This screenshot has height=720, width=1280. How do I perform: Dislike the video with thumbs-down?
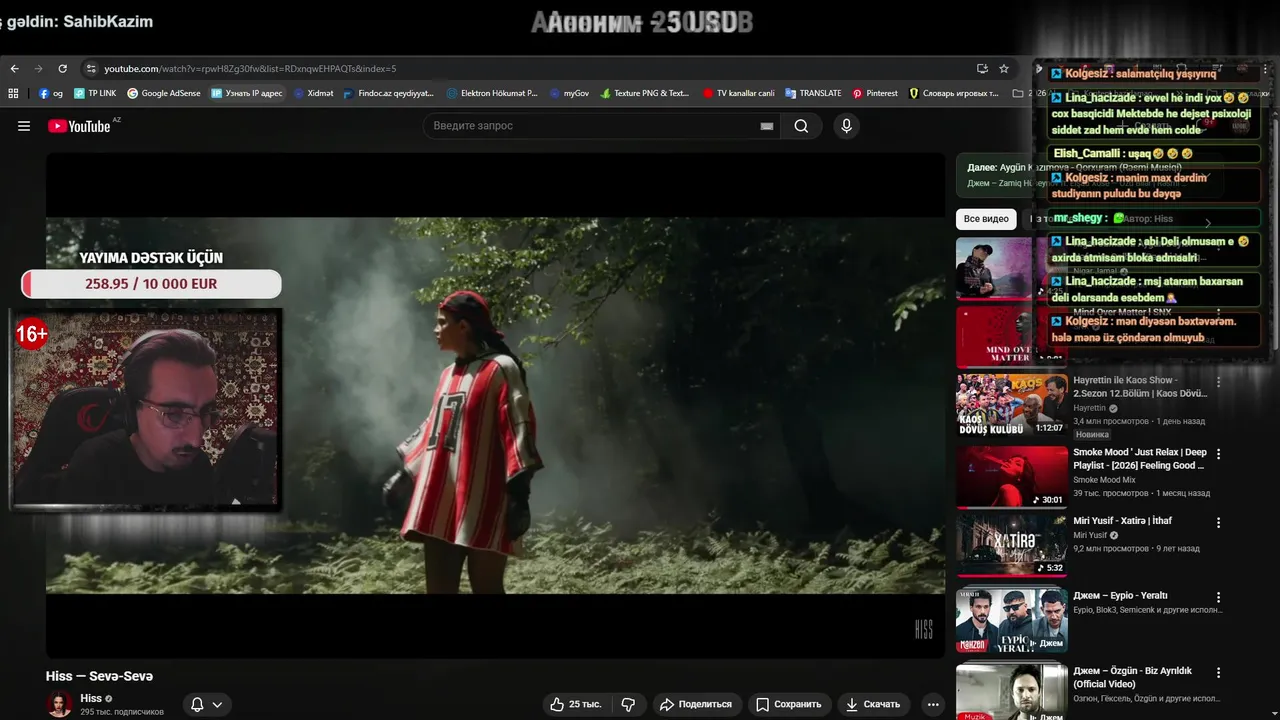pos(628,704)
